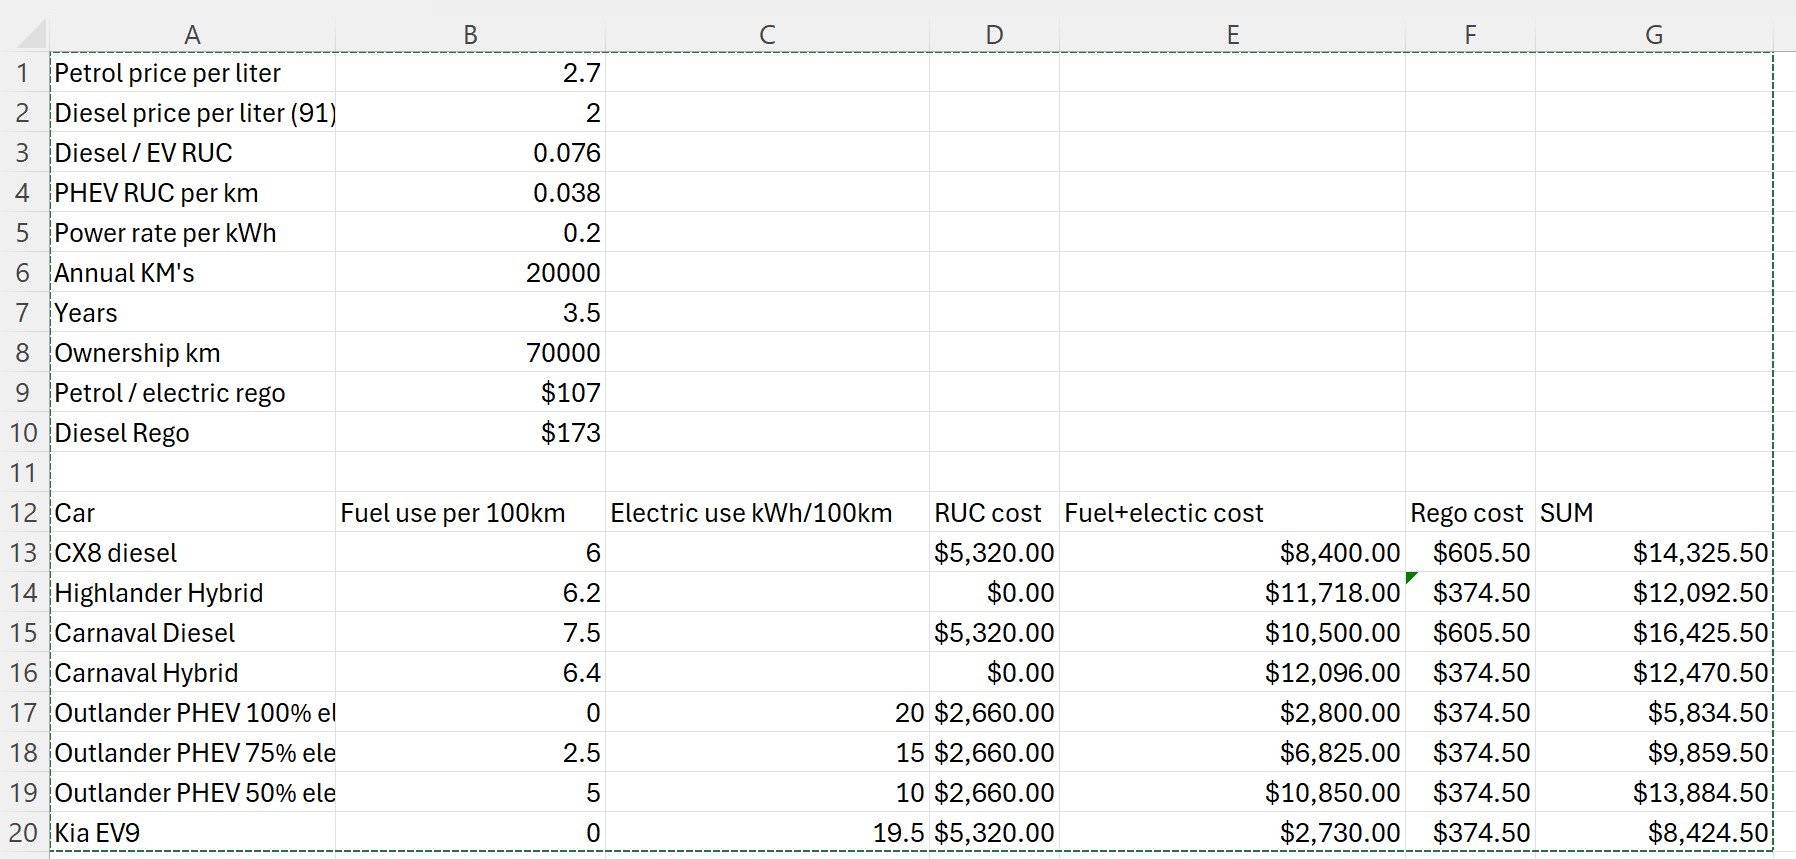Click the $107 rego value
This screenshot has width=1796, height=859.
tap(470, 393)
